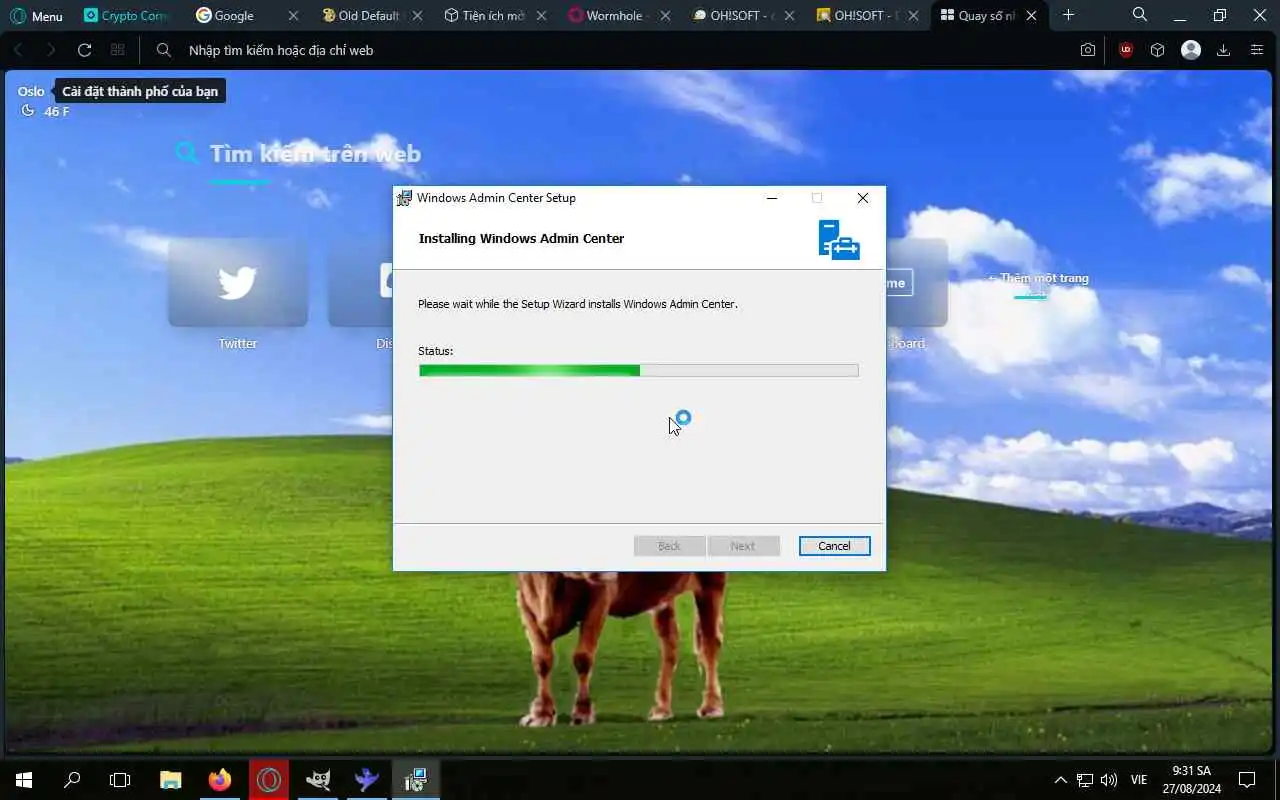
Task: Click the browser back arrow
Action: click(x=19, y=50)
